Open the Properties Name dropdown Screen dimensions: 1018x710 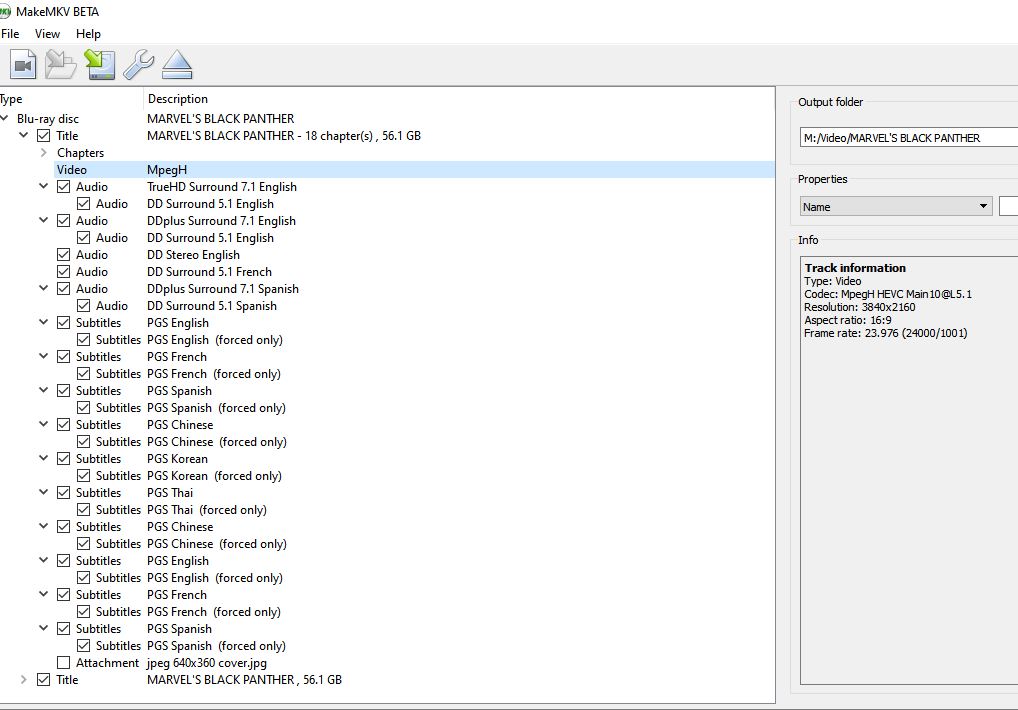[x=896, y=206]
